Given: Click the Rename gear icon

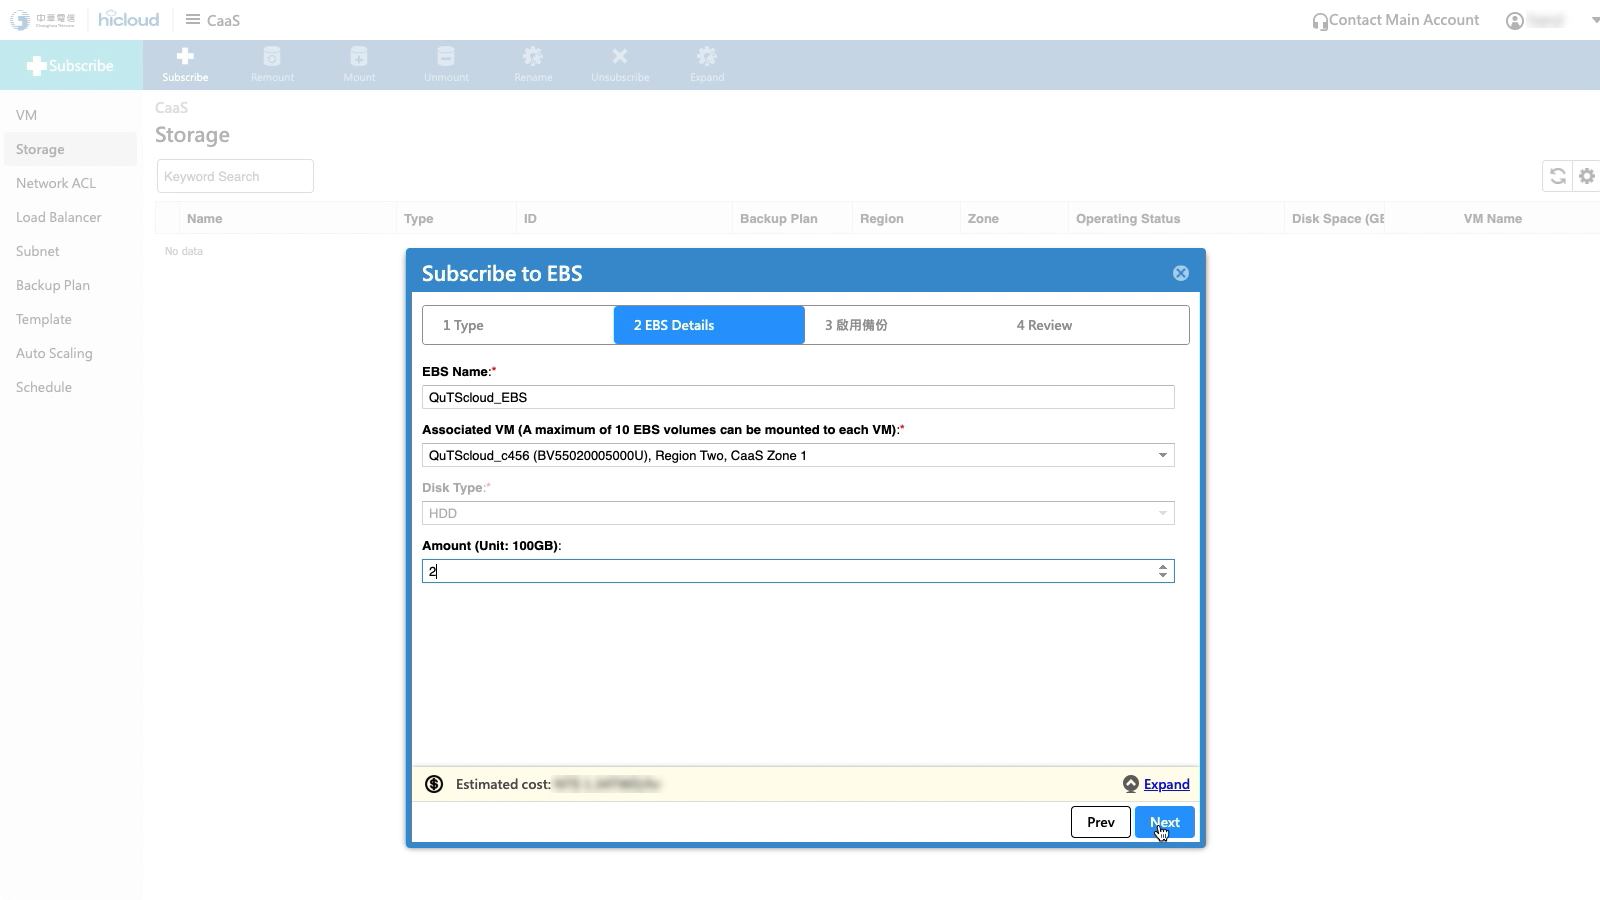Looking at the screenshot, I should (x=533, y=57).
